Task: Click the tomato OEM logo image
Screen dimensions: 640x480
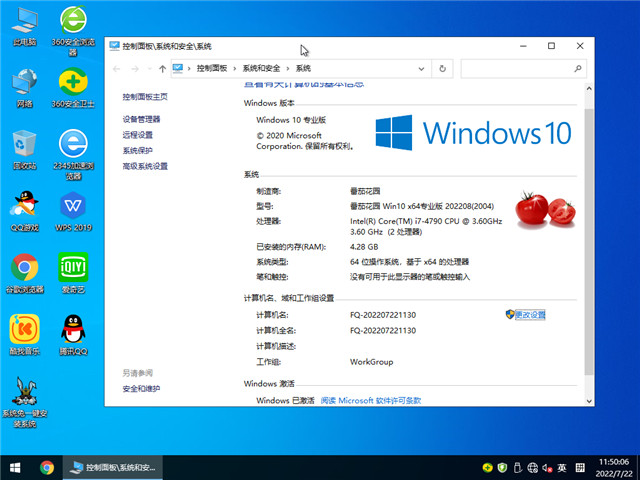Action: coord(545,209)
